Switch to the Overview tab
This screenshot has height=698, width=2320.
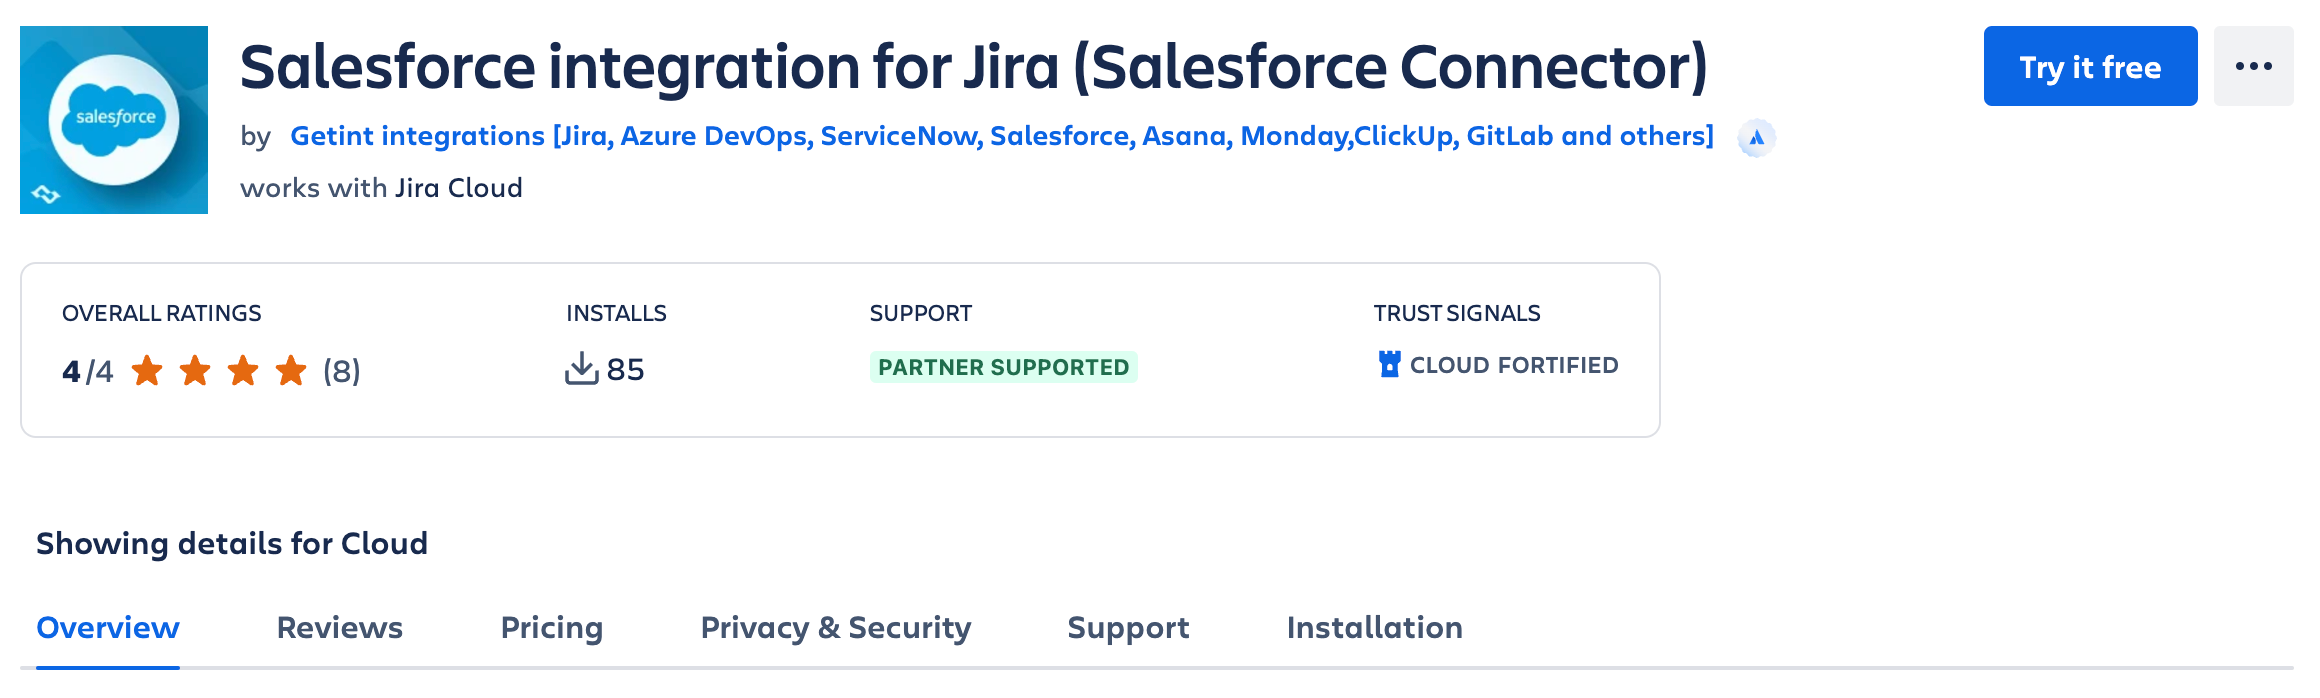(x=108, y=627)
